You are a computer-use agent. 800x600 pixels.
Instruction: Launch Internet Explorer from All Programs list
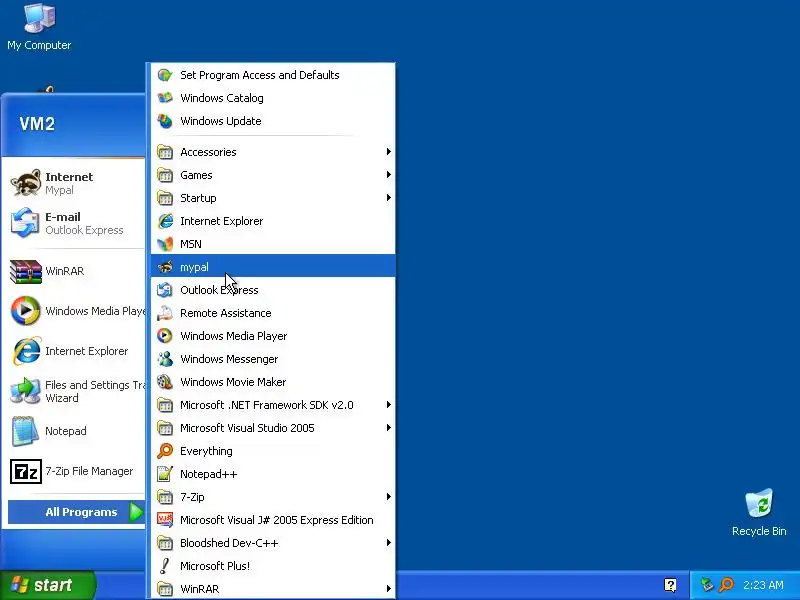[x=273, y=221]
